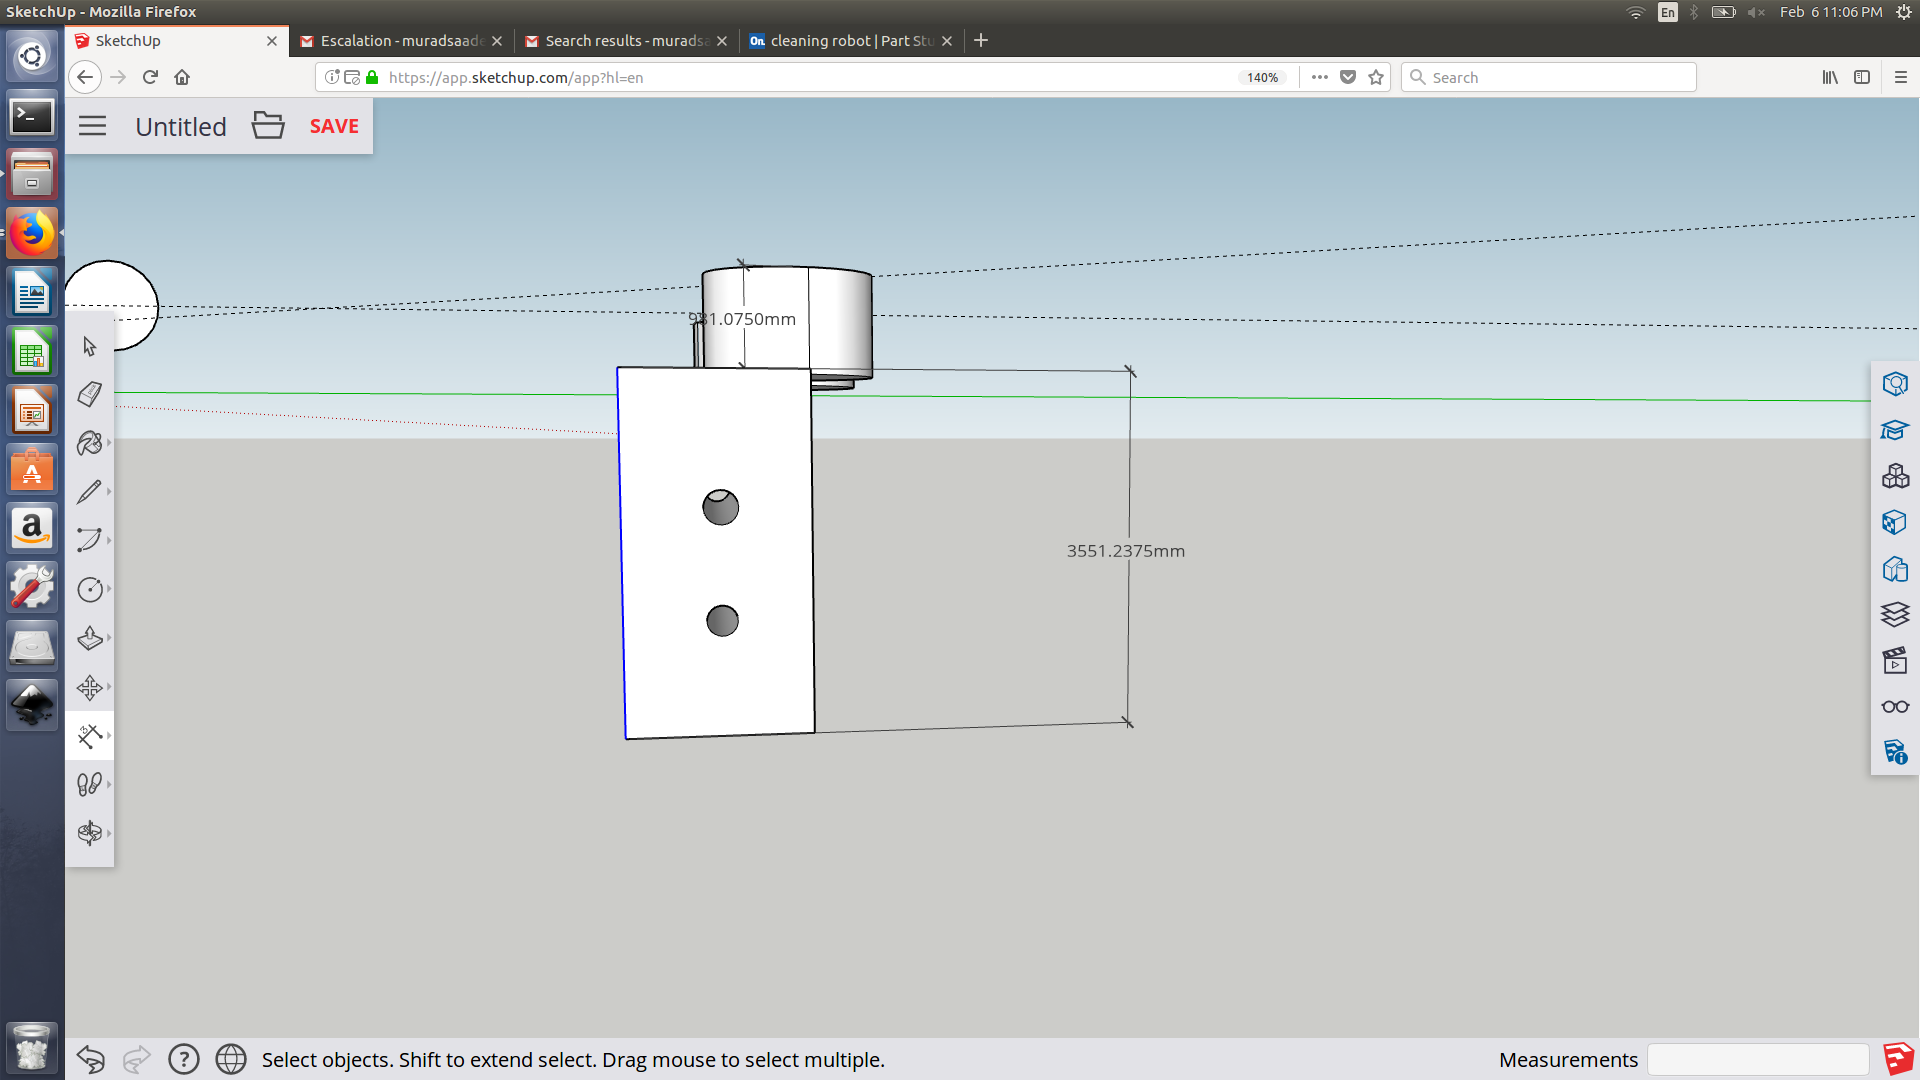1920x1080 pixels.
Task: Open the Components panel
Action: (x=1895, y=476)
